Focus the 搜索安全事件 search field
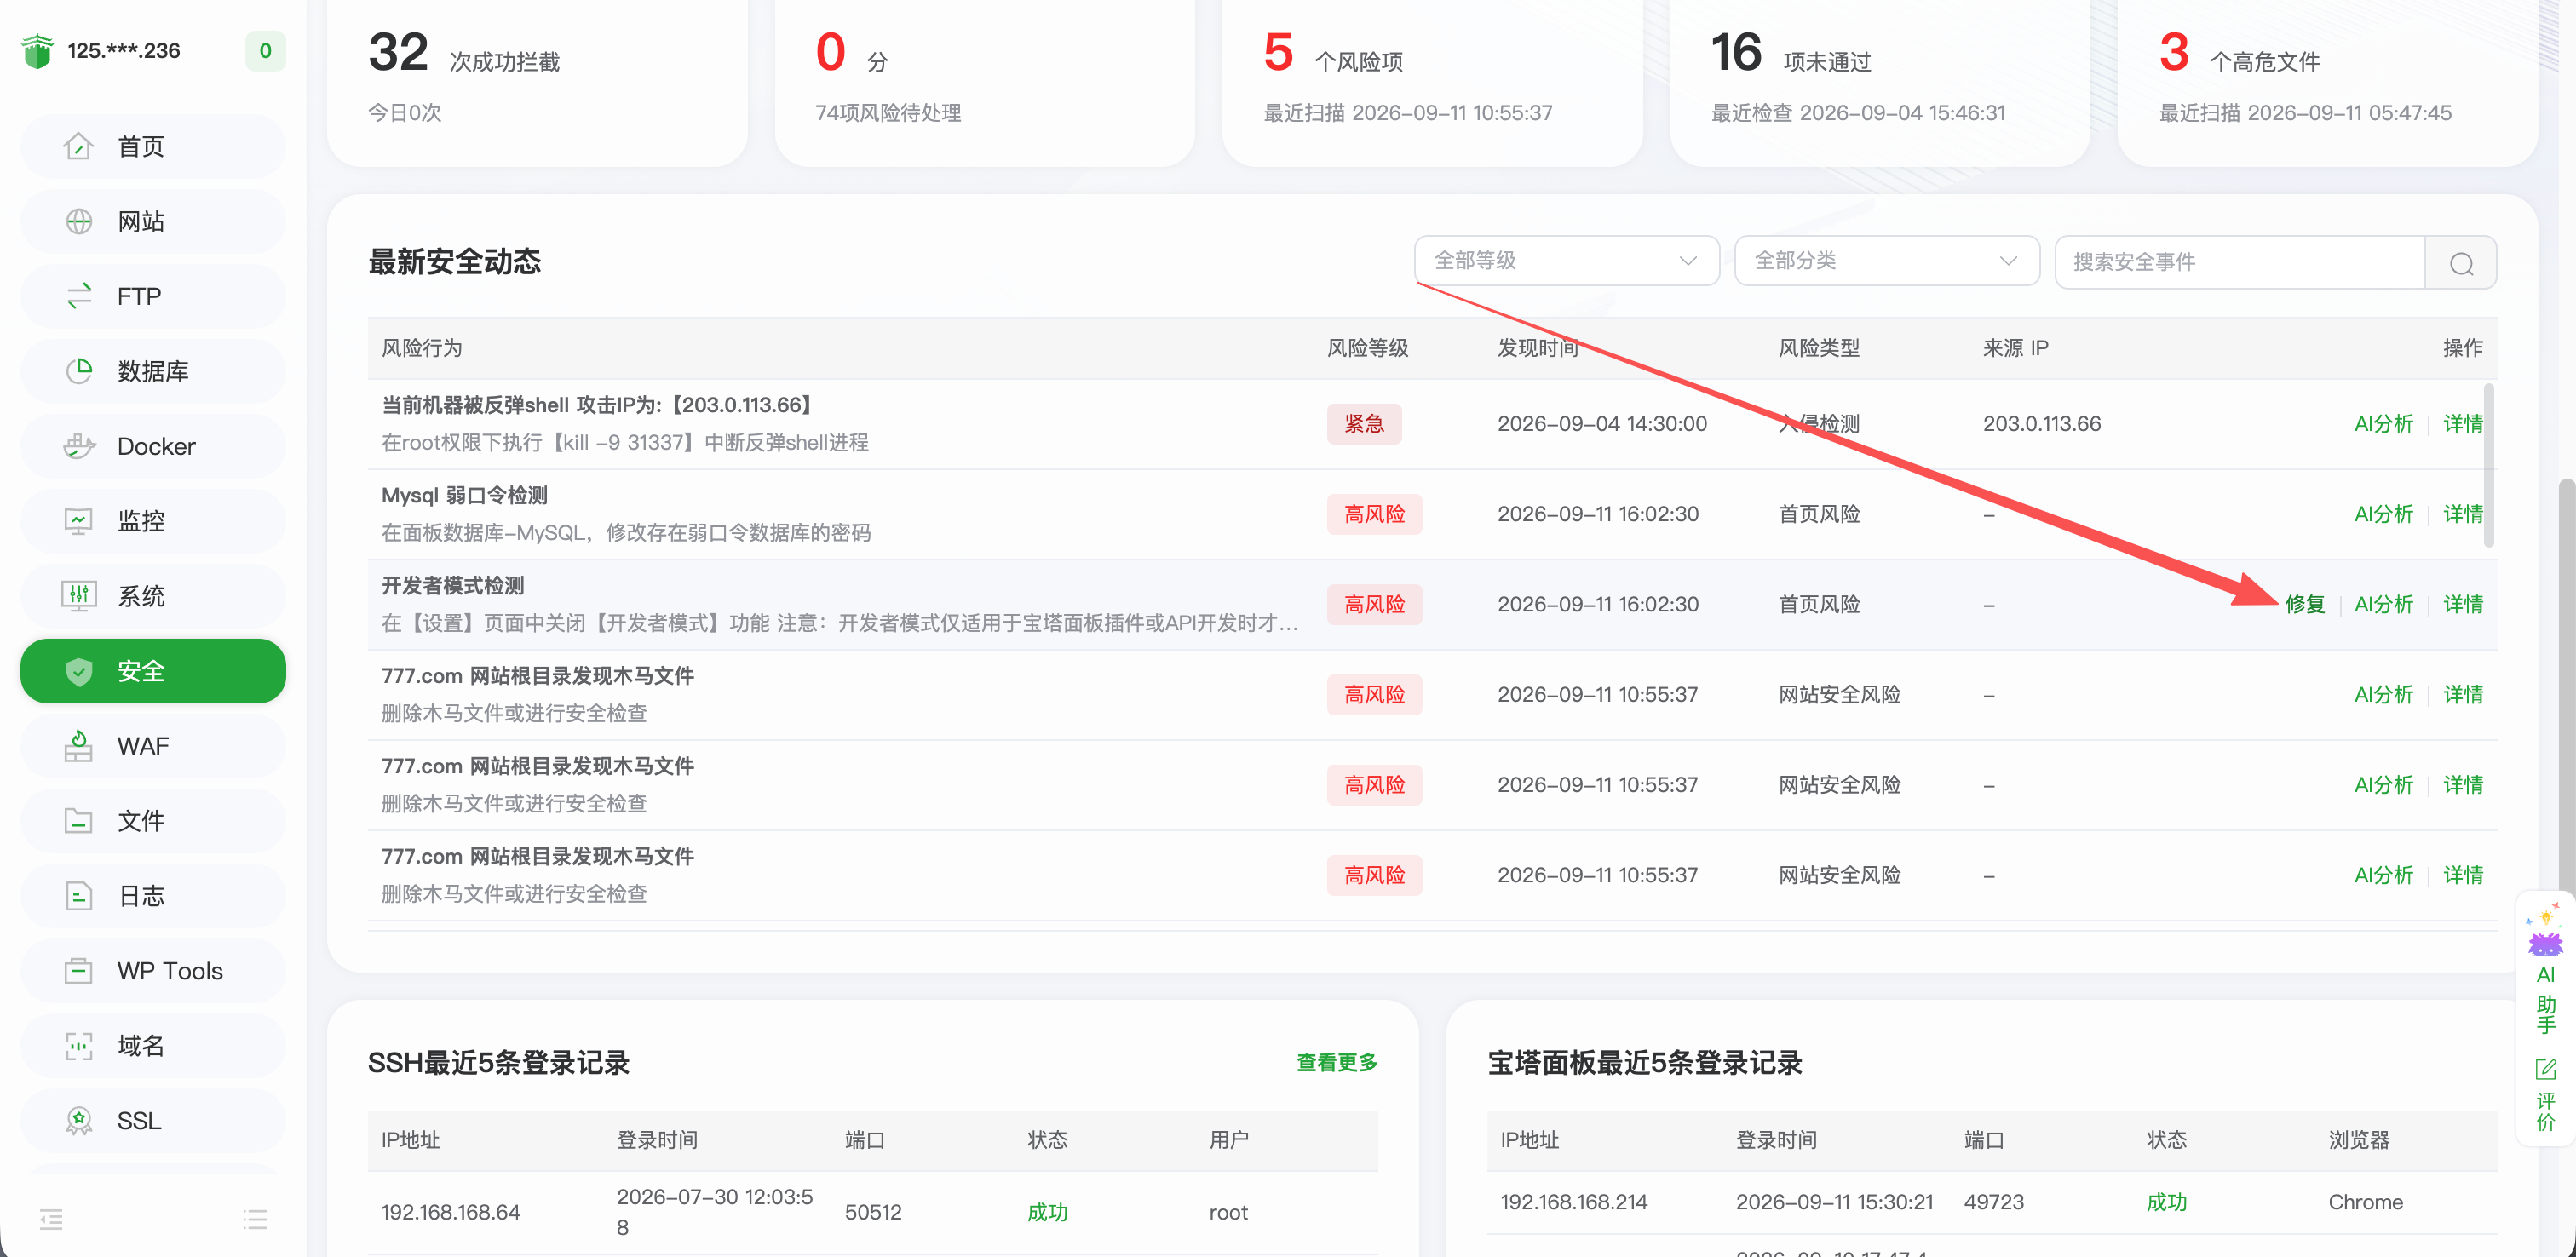2576x1257 pixels. (2240, 262)
